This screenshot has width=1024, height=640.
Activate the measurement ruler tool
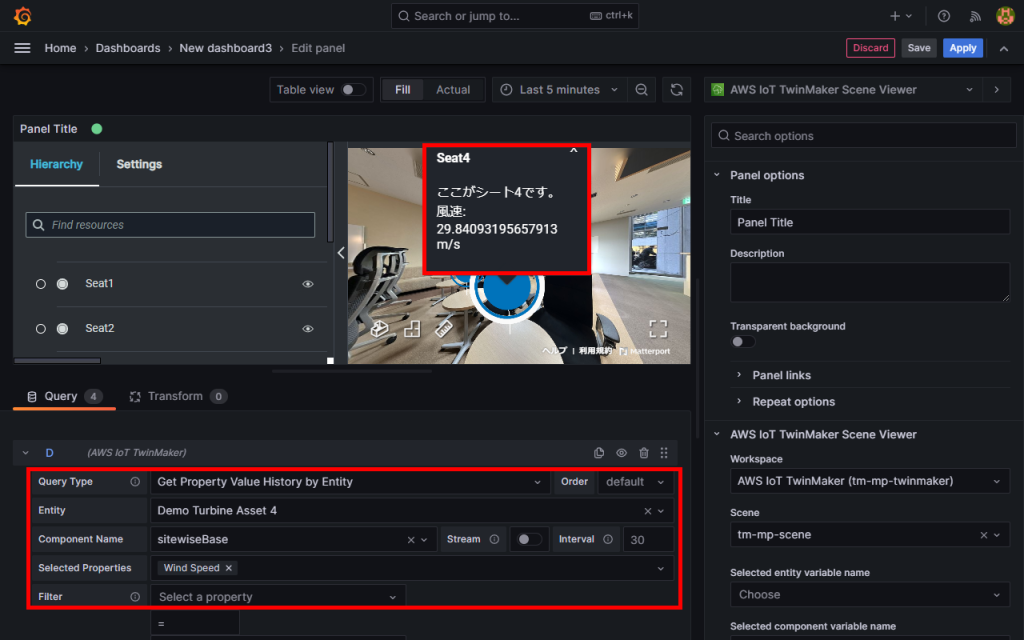point(443,328)
